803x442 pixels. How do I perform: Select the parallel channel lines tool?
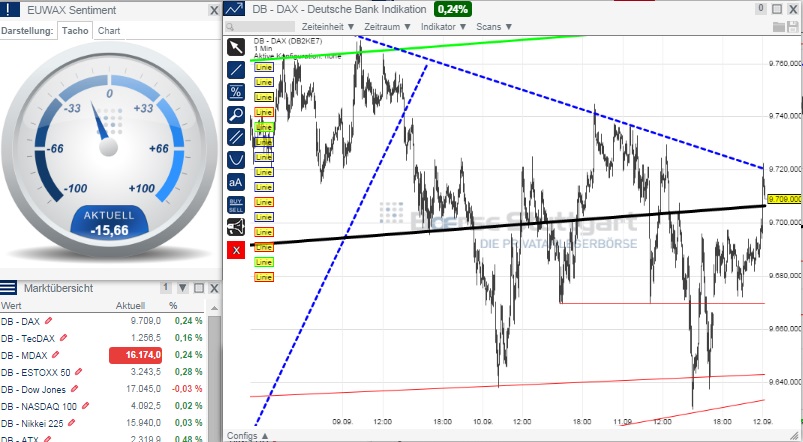click(x=236, y=137)
